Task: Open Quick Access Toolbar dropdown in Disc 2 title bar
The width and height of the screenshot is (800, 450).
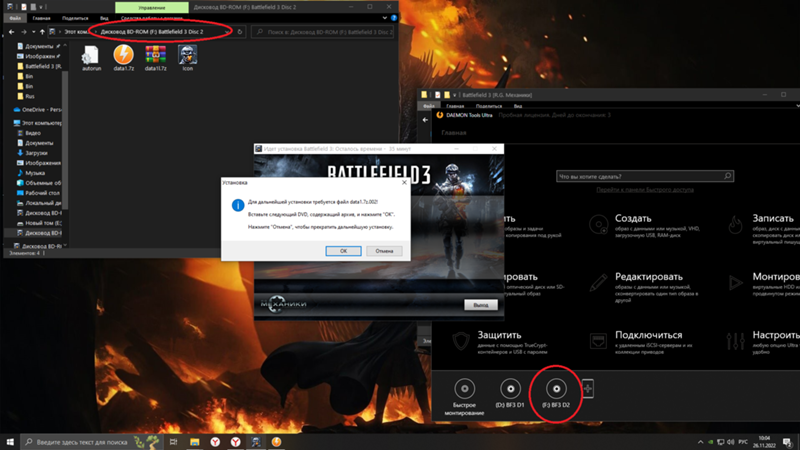Action: [41, 7]
